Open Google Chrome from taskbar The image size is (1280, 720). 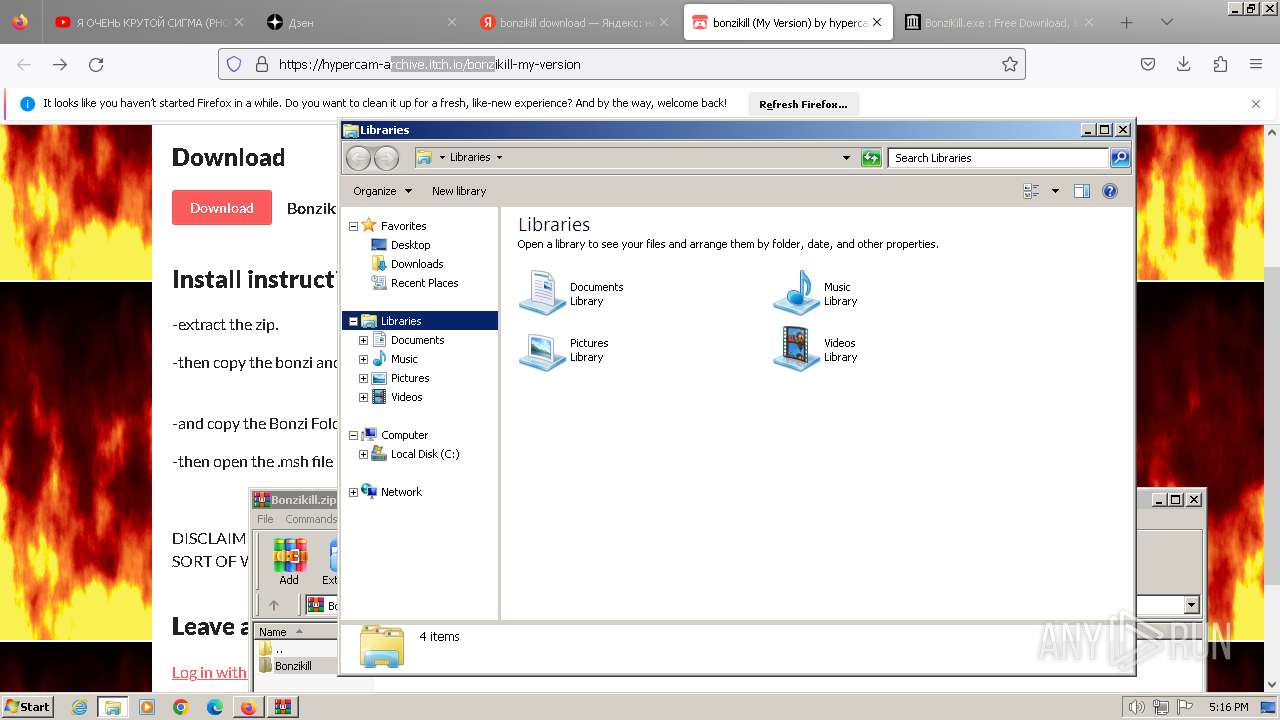click(181, 707)
